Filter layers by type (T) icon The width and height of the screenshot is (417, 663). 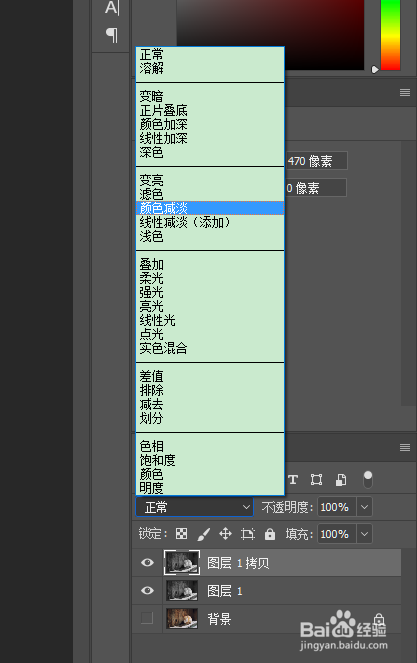coord(293,479)
